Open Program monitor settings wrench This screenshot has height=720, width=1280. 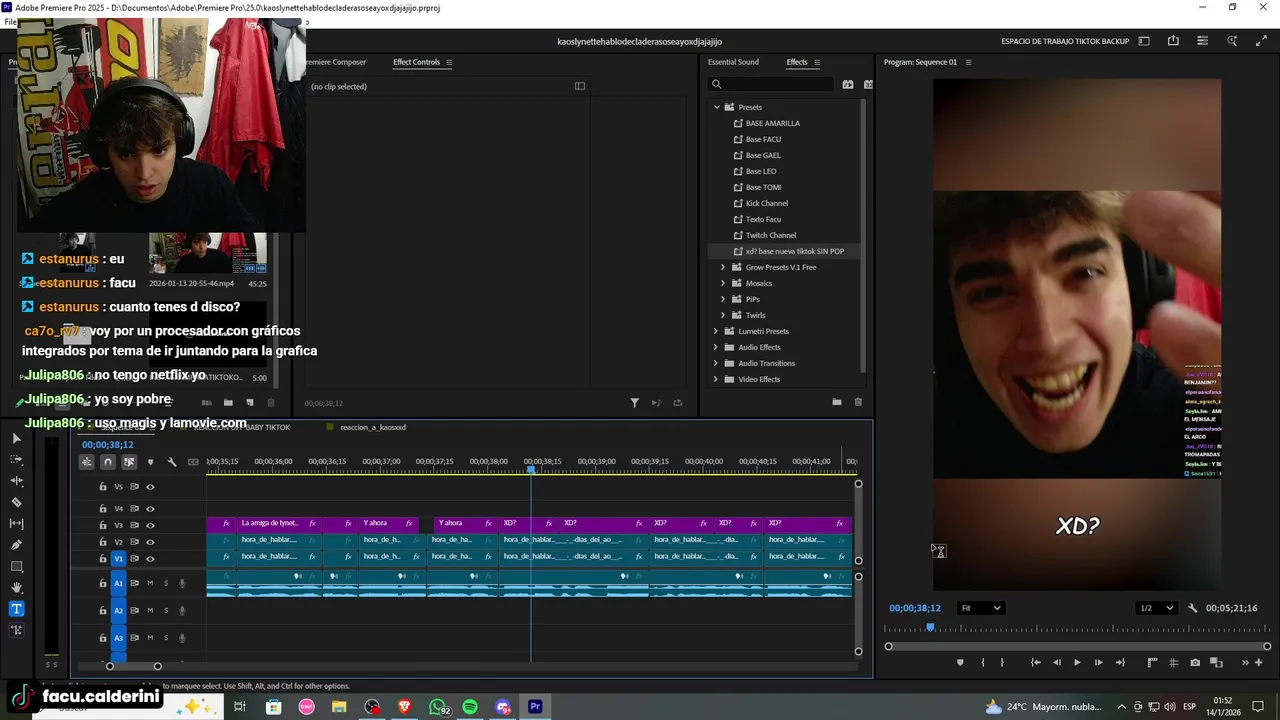point(1192,608)
